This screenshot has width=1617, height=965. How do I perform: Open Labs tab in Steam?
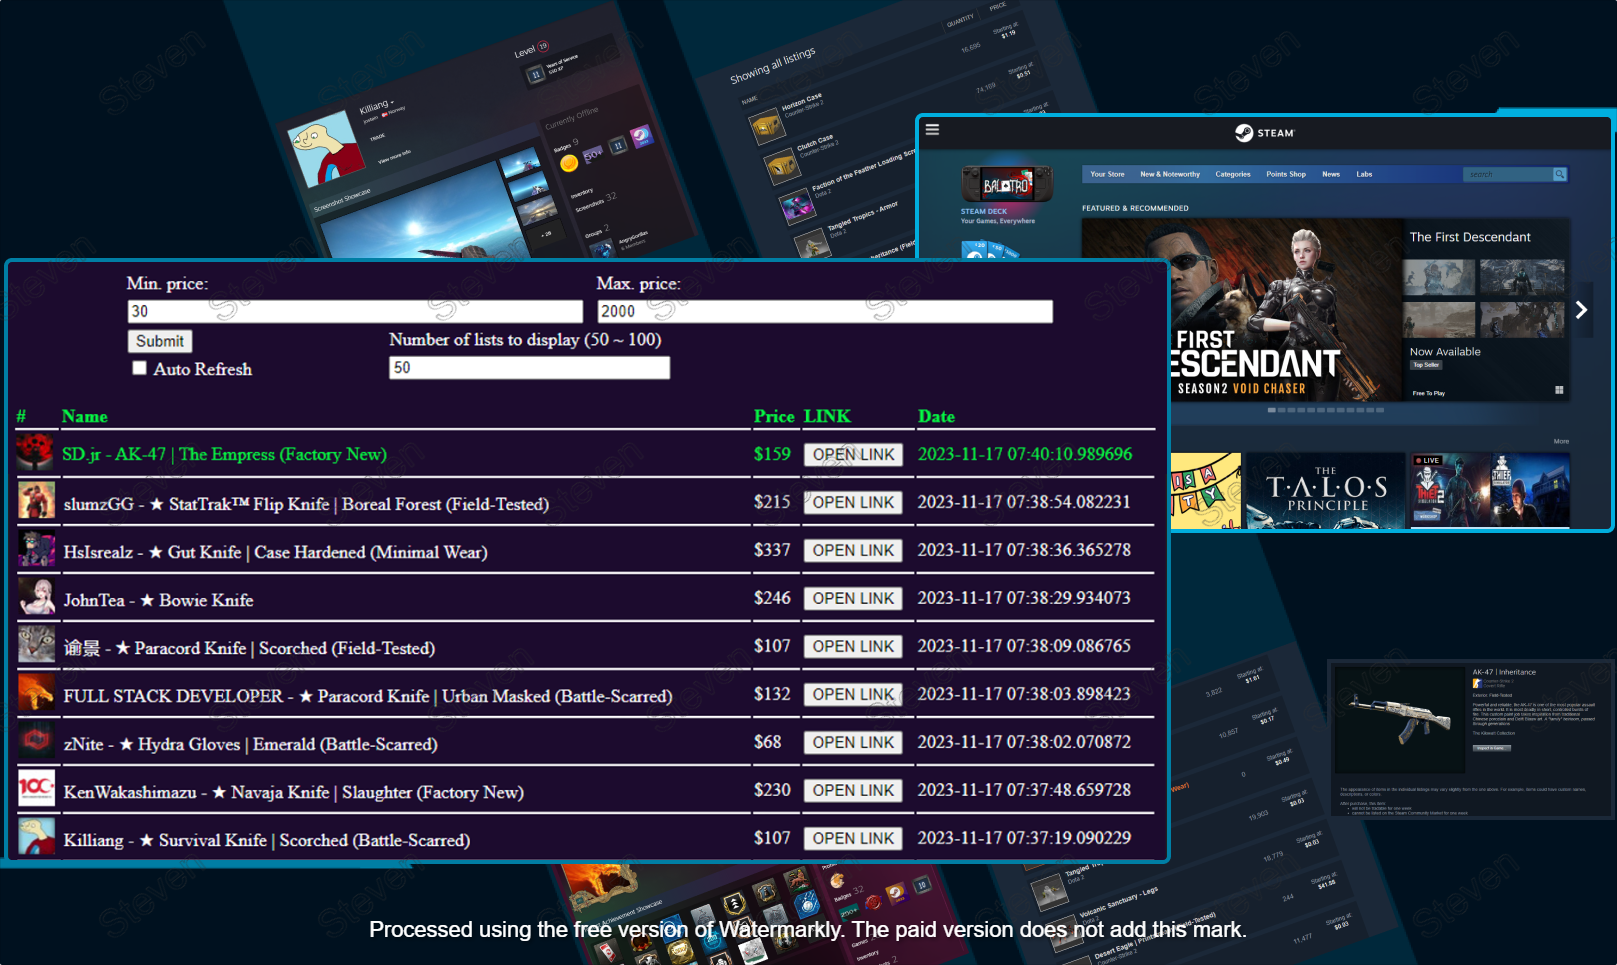[x=1364, y=174]
